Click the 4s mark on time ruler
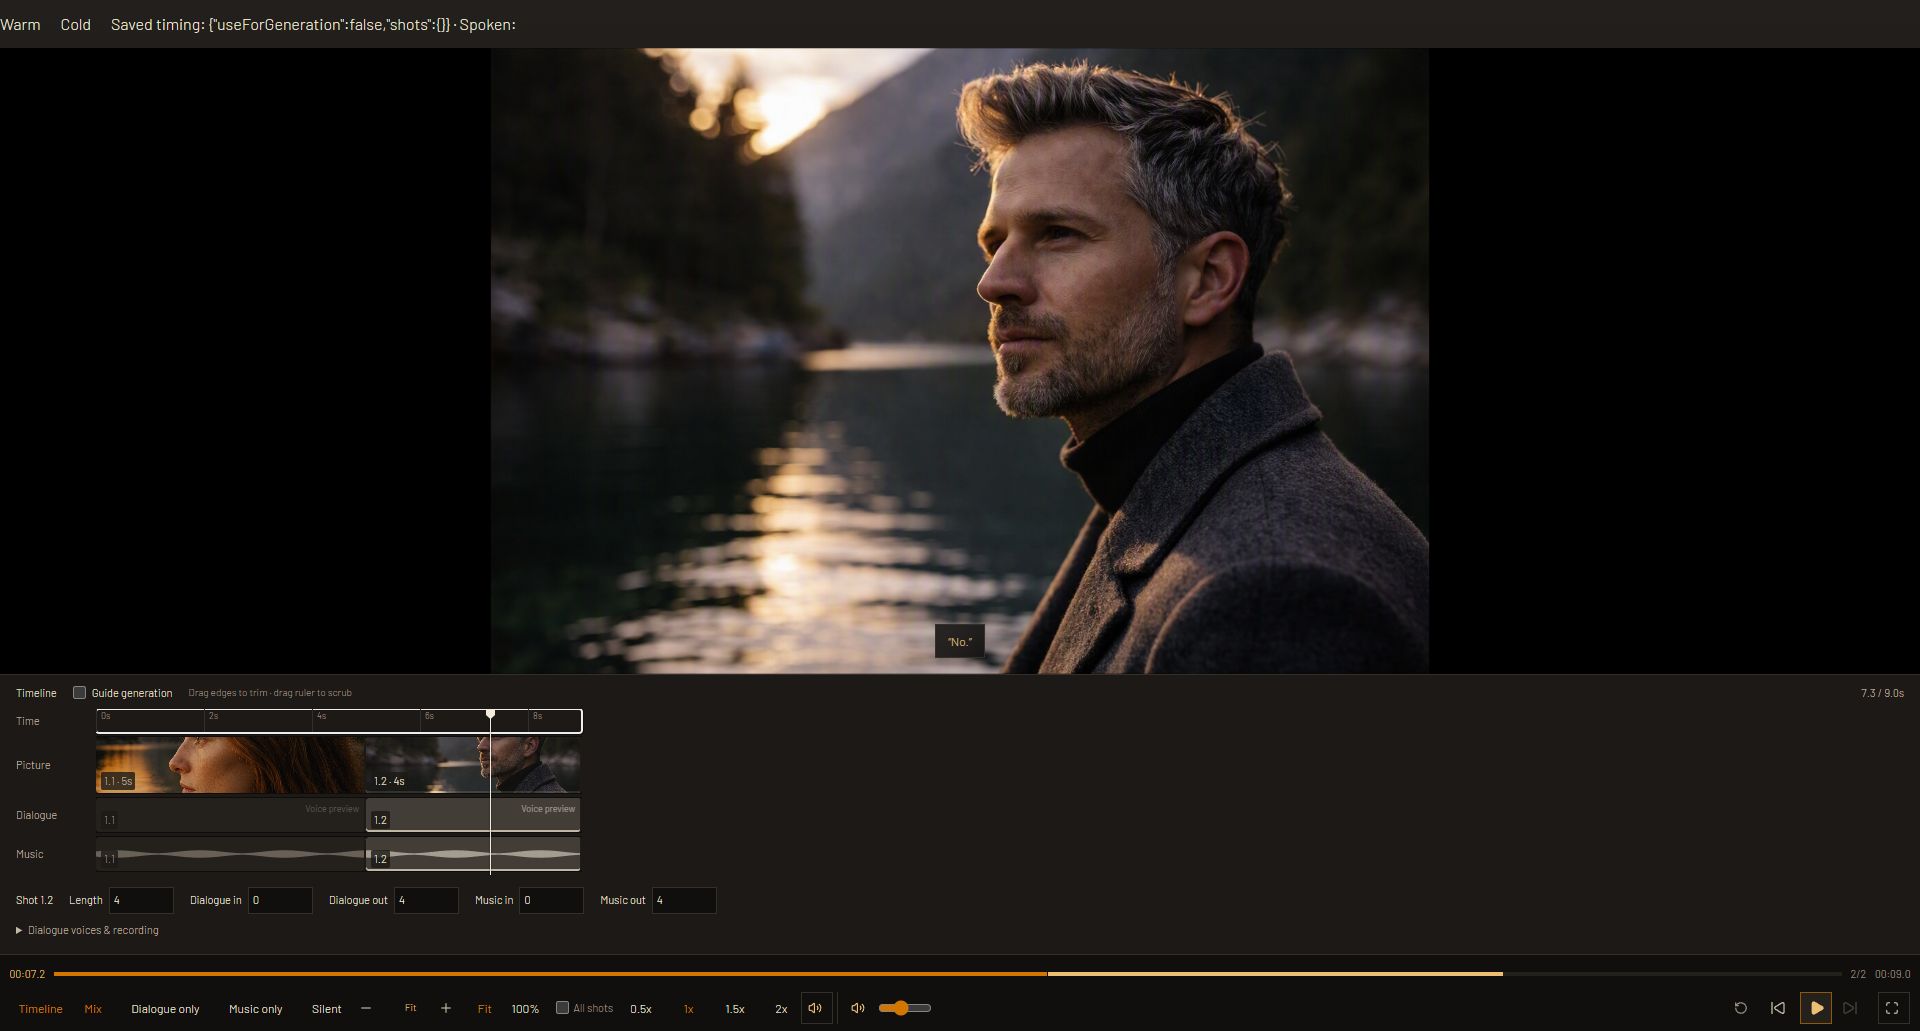1920x1031 pixels. point(321,716)
